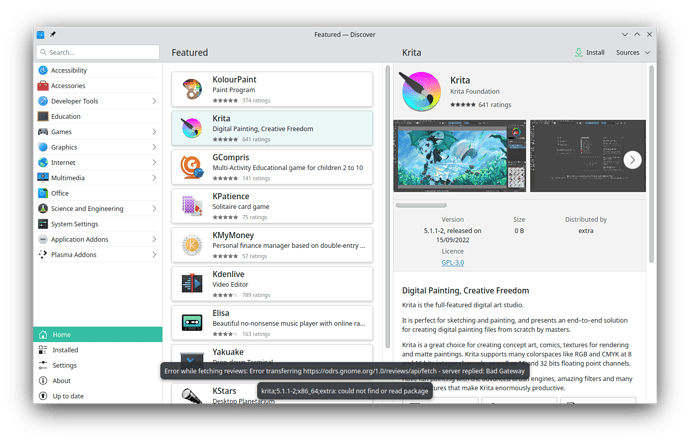Click the Krita details vertical scrollbar
This screenshot has width=690, height=443.
(652, 164)
